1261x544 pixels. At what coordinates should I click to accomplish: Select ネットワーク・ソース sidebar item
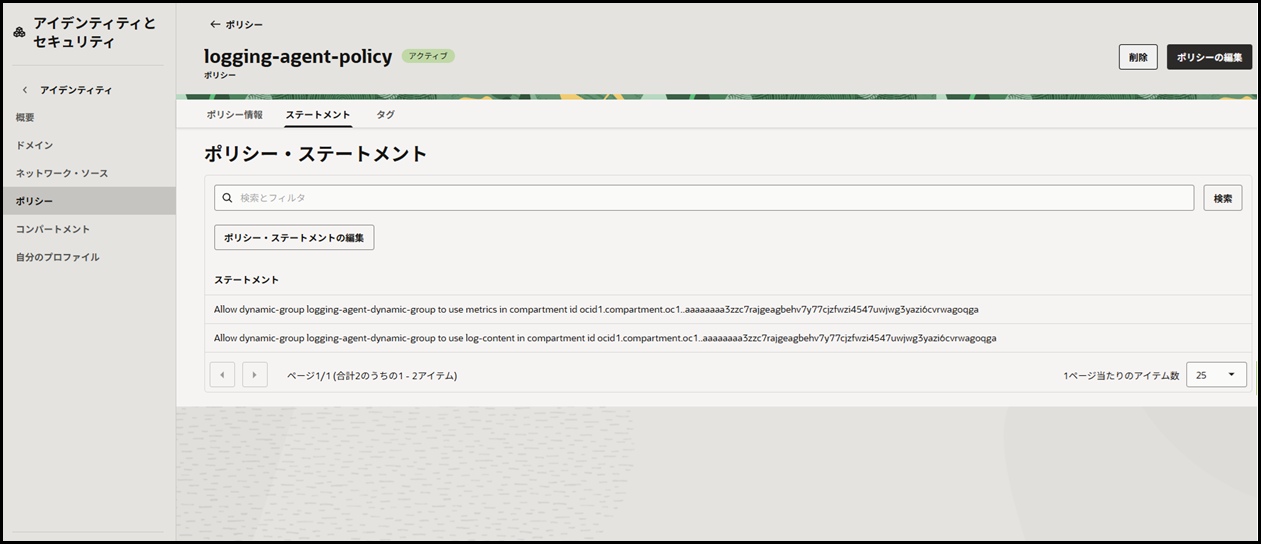pyautogui.click(x=61, y=174)
